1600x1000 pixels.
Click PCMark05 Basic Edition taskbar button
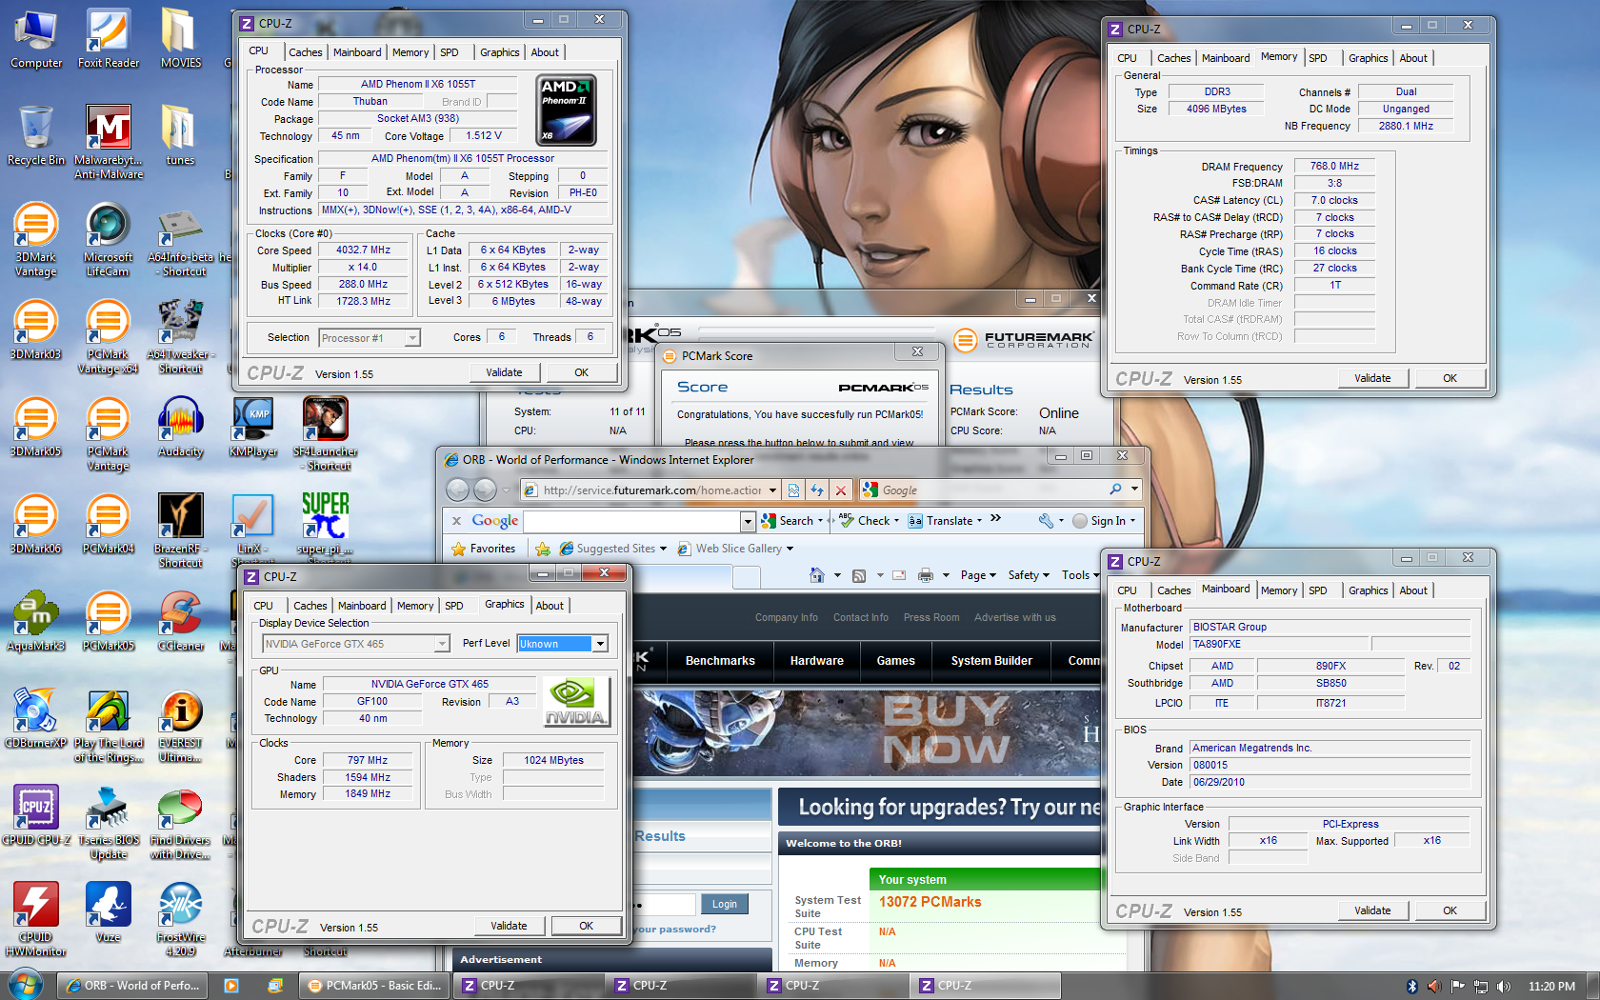[x=375, y=986]
